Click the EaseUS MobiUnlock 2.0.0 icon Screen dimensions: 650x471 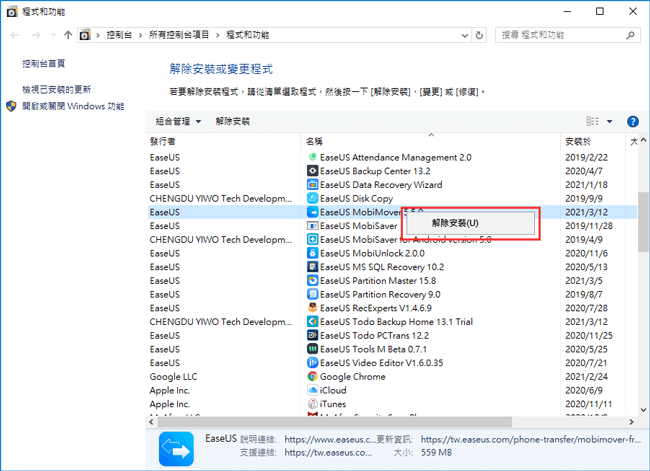(313, 253)
